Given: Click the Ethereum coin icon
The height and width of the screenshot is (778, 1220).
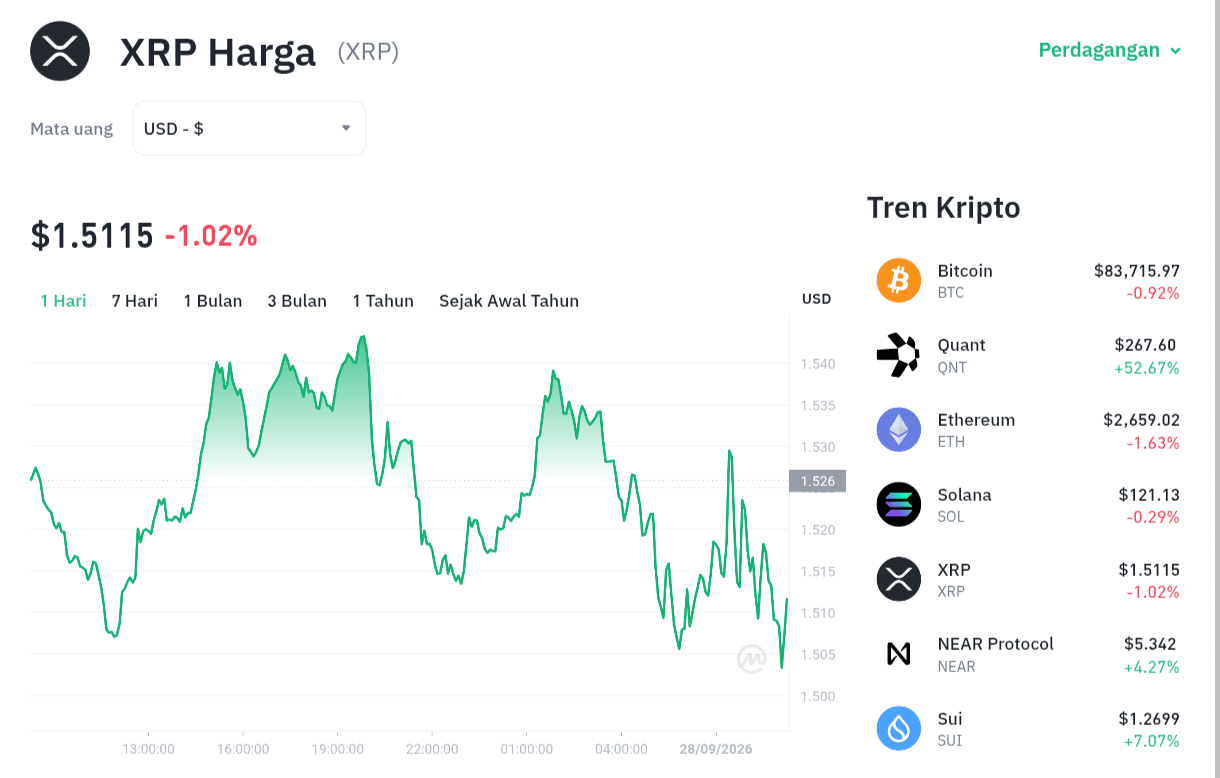Looking at the screenshot, I should [898, 430].
